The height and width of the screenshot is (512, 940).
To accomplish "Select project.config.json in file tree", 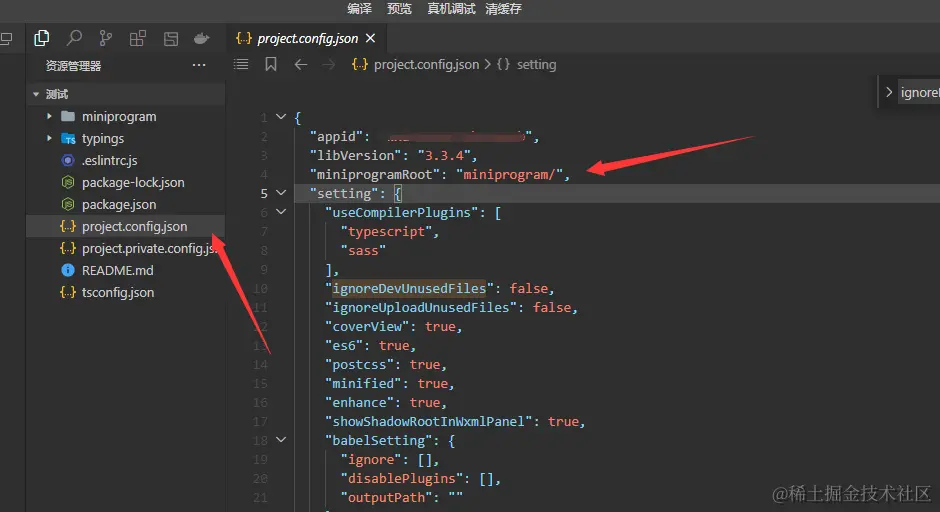I will (125, 227).
